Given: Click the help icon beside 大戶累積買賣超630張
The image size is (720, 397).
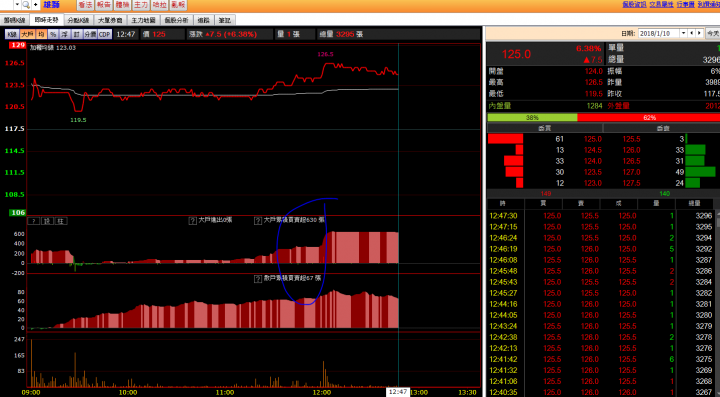Looking at the screenshot, I should (x=258, y=221).
